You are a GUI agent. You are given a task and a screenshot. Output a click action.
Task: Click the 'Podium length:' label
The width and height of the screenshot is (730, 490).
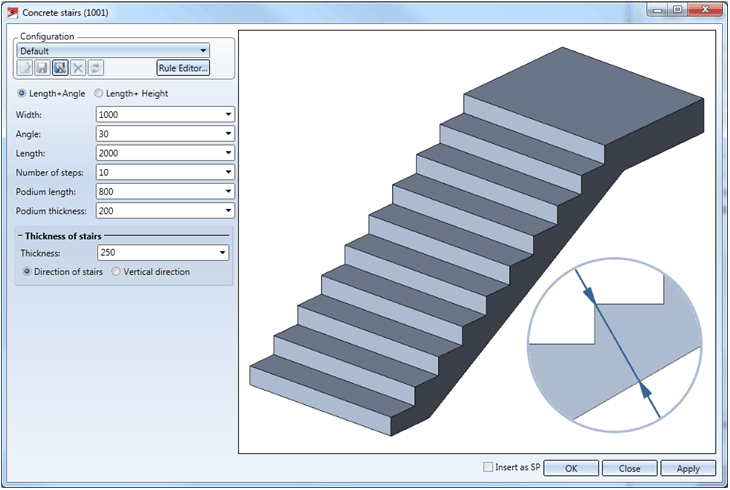(46, 191)
